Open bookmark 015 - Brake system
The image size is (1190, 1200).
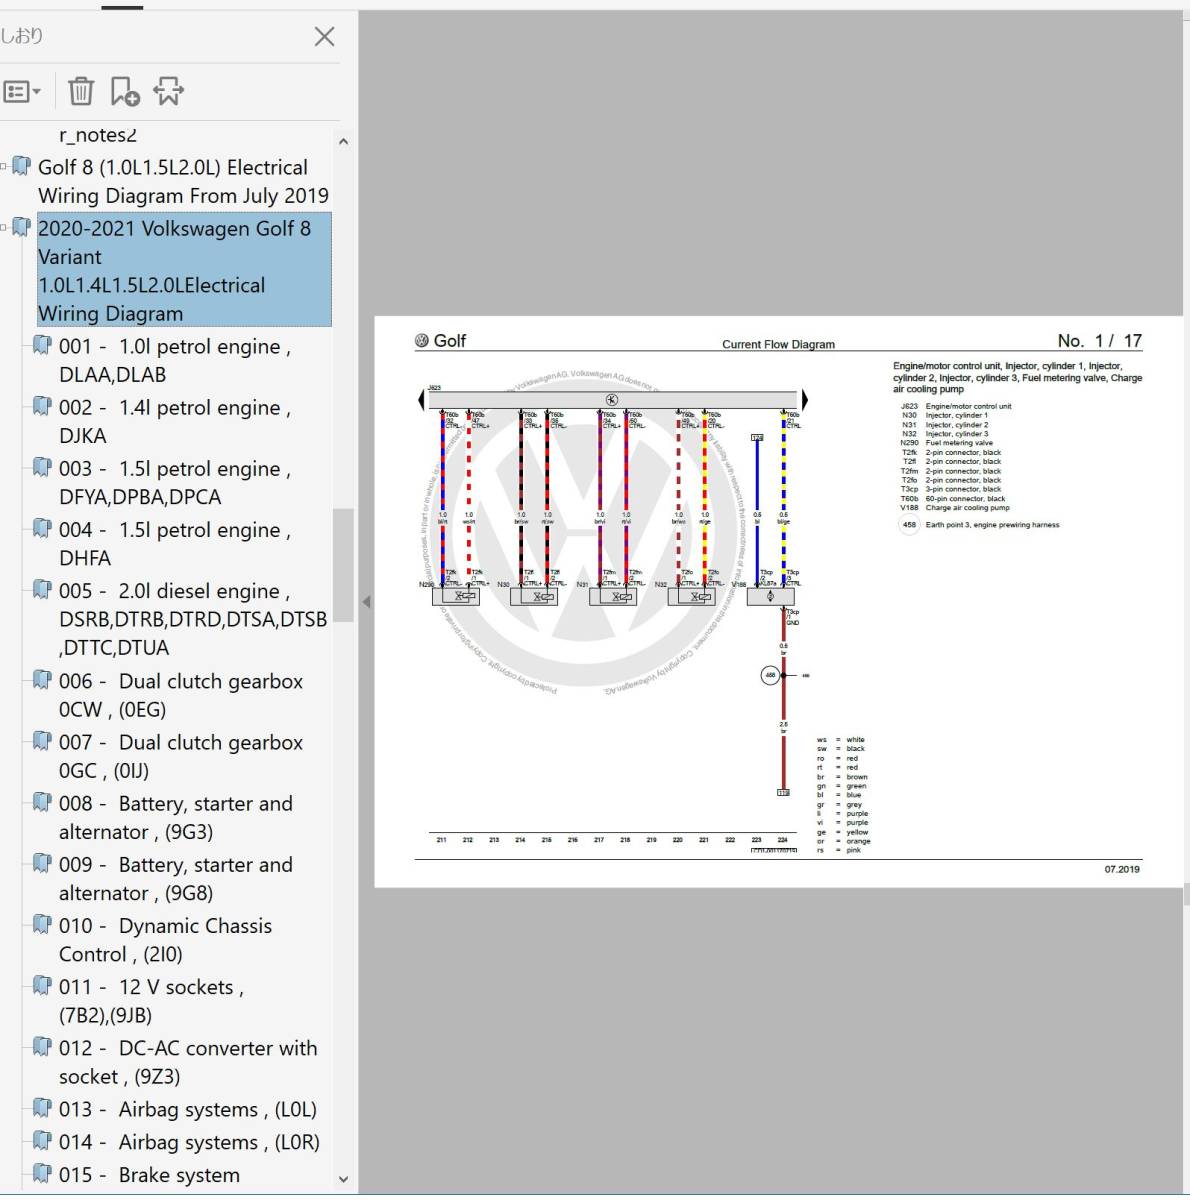[x=149, y=1175]
